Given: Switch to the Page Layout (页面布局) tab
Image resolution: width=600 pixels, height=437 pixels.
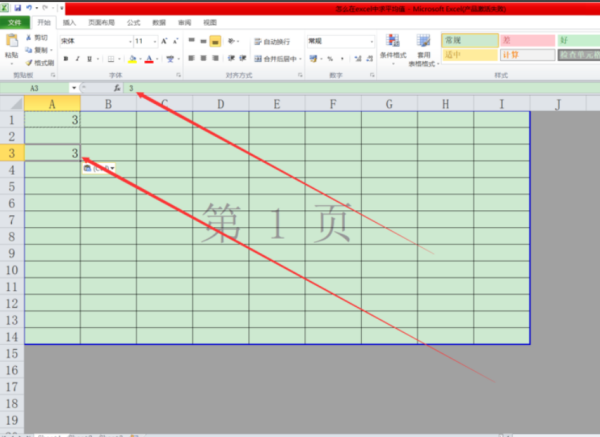Looking at the screenshot, I should 101,23.
